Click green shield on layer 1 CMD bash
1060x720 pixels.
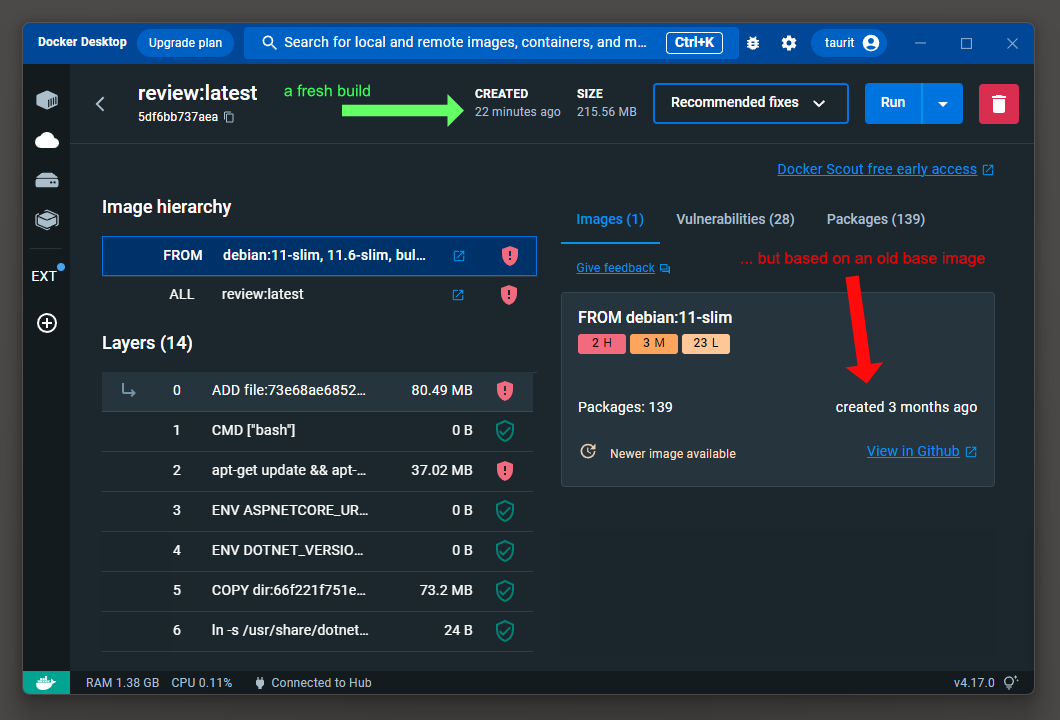(x=505, y=431)
